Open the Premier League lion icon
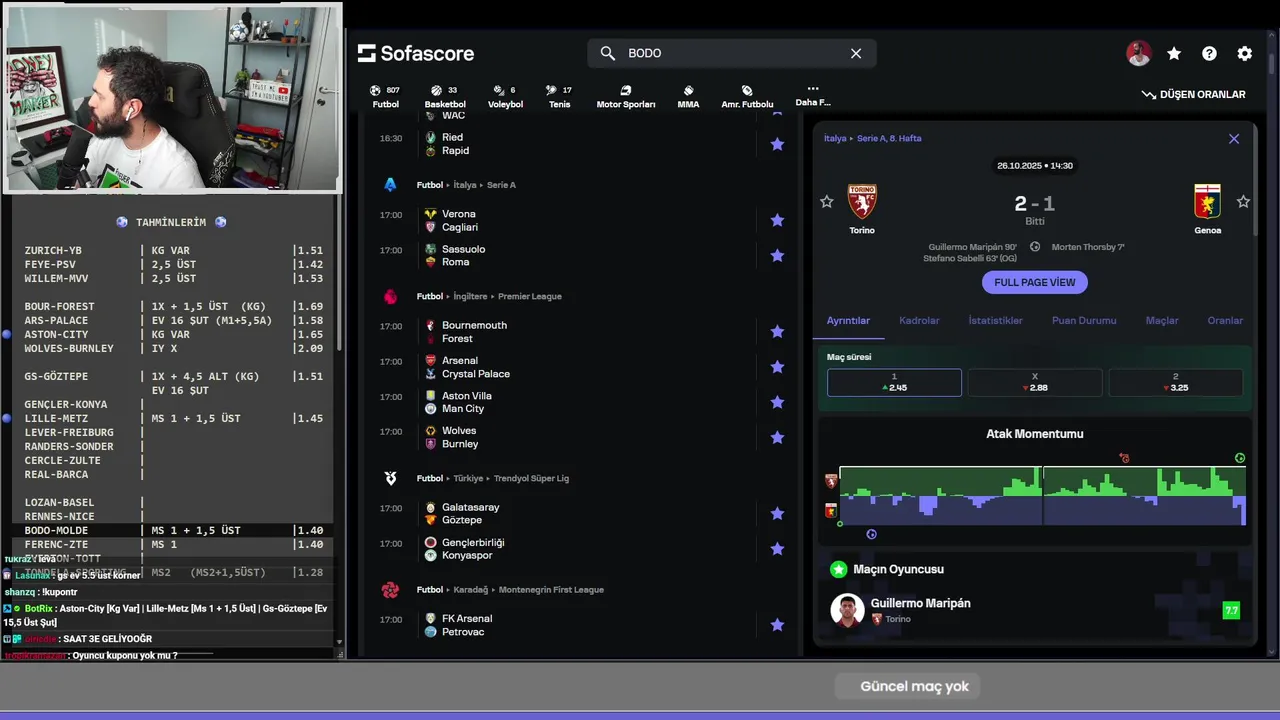 tap(390, 296)
